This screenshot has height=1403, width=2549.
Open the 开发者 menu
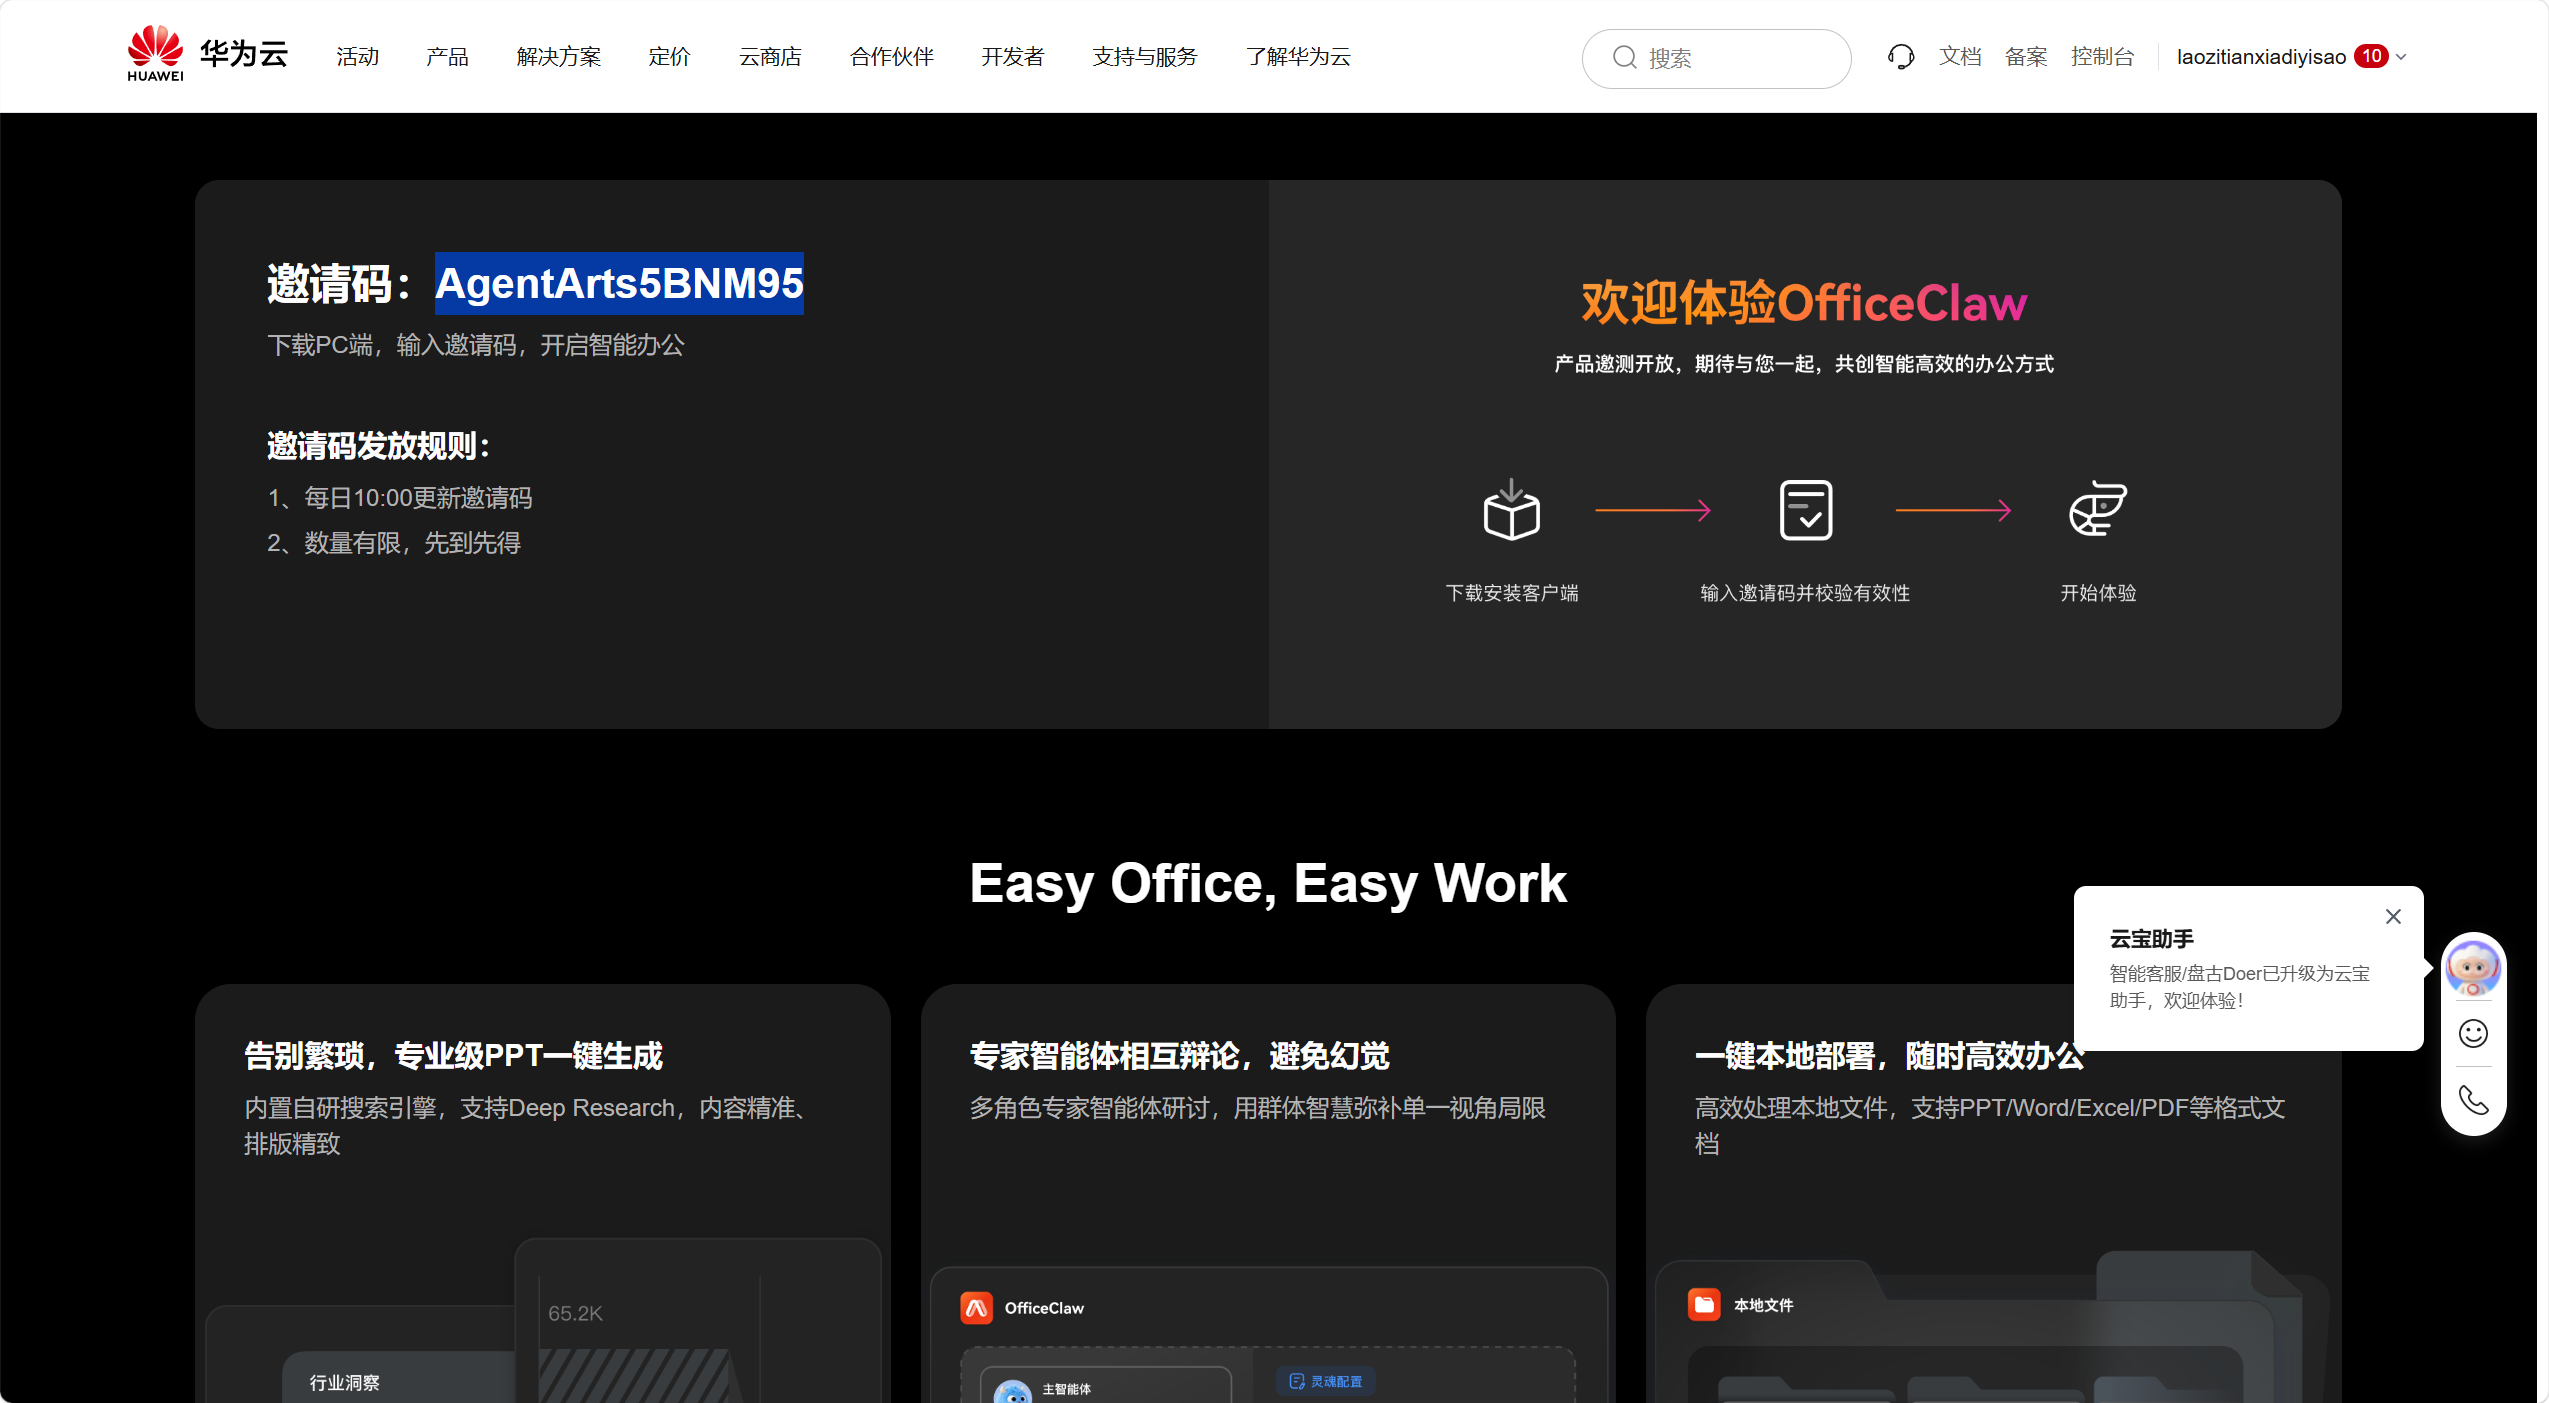[x=1012, y=57]
